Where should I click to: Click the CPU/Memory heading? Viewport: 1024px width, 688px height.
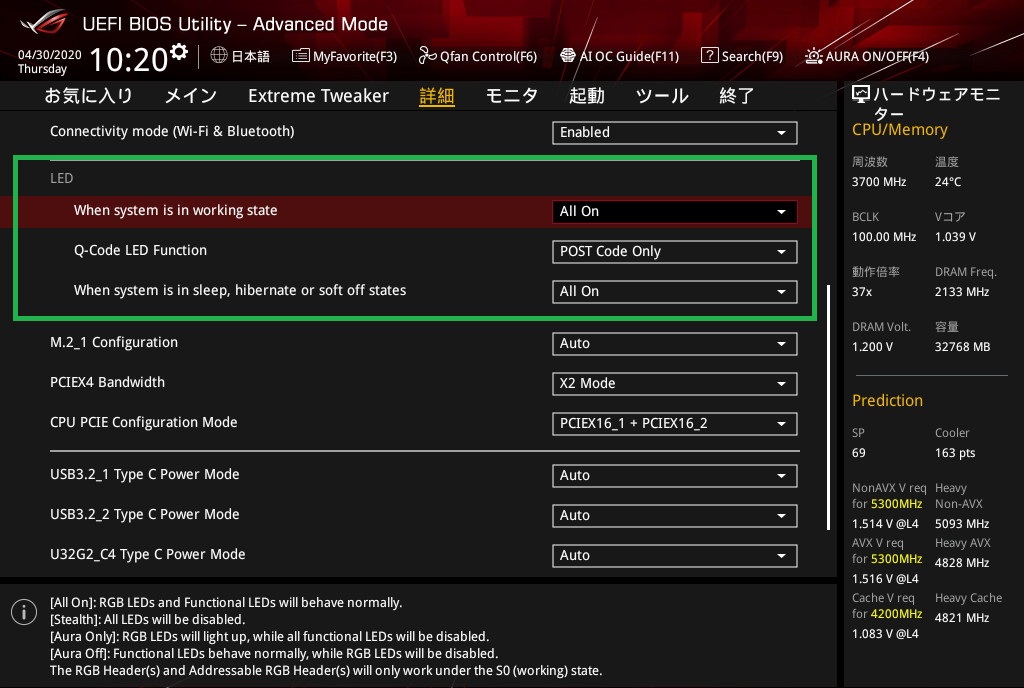[x=900, y=130]
